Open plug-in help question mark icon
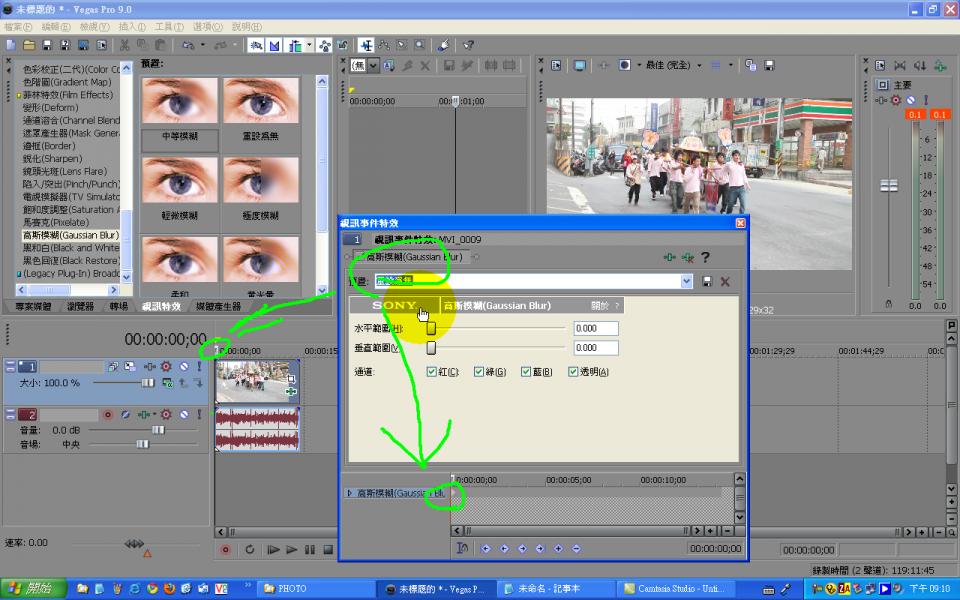Screen dimensions: 960x600 pyautogui.click(x=705, y=258)
